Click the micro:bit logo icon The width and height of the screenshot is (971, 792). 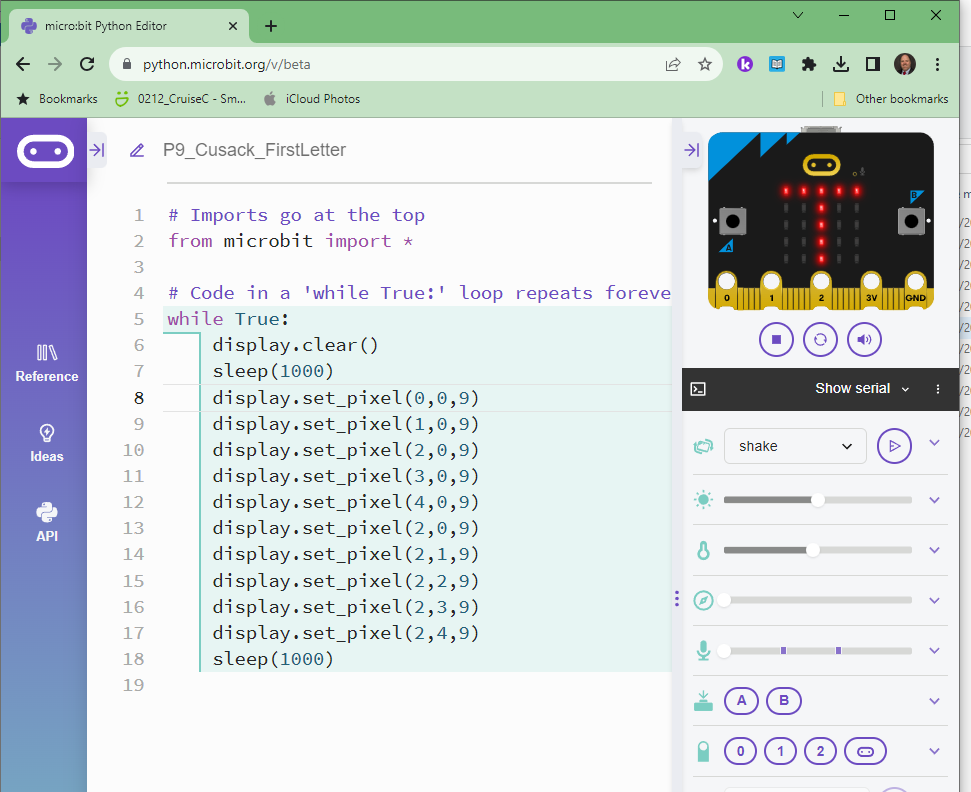[x=45, y=152]
